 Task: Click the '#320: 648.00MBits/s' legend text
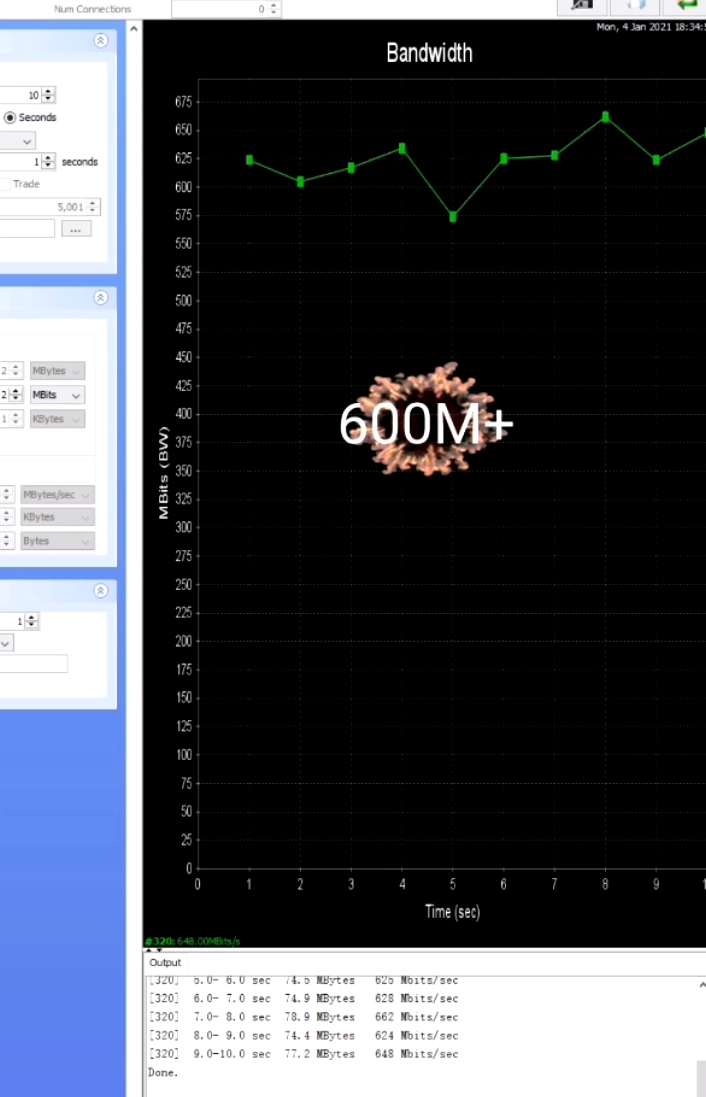[x=192, y=941]
